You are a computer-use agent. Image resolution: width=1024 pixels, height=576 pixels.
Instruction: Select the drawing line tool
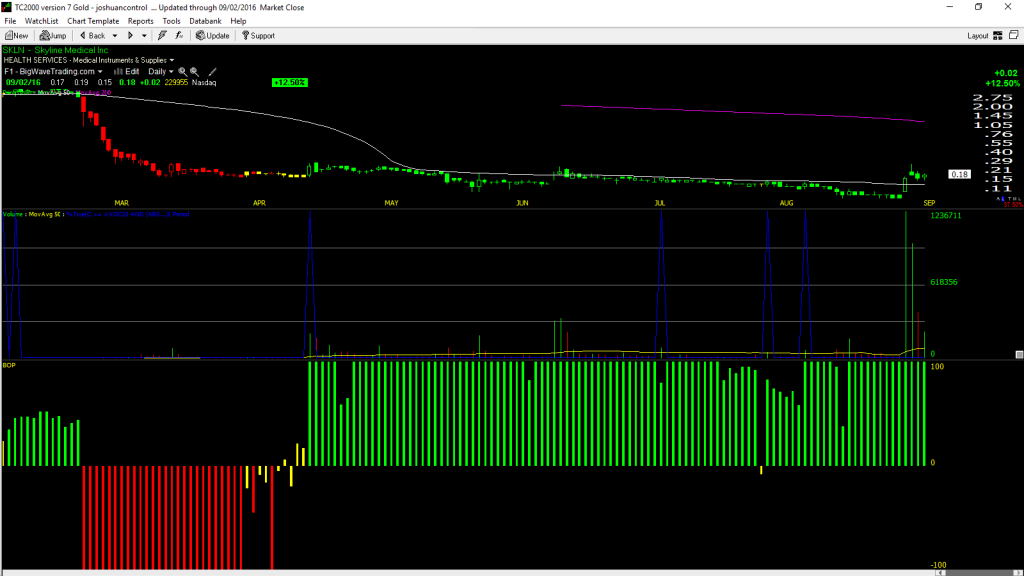pos(212,72)
